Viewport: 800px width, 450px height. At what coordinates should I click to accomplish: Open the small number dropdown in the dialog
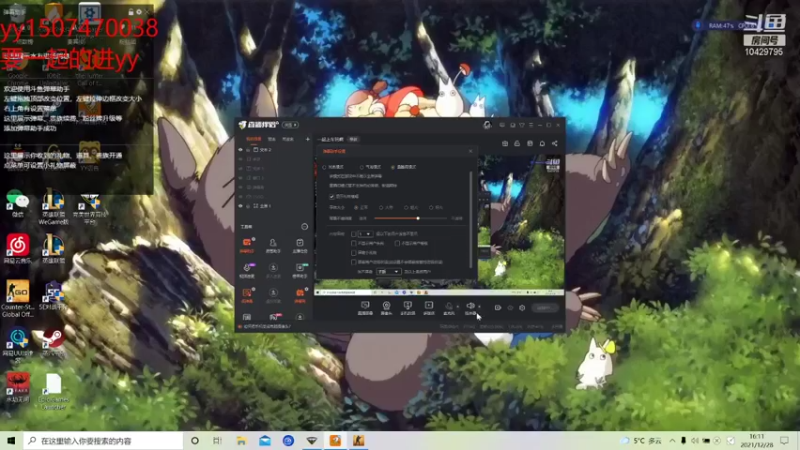coord(365,234)
